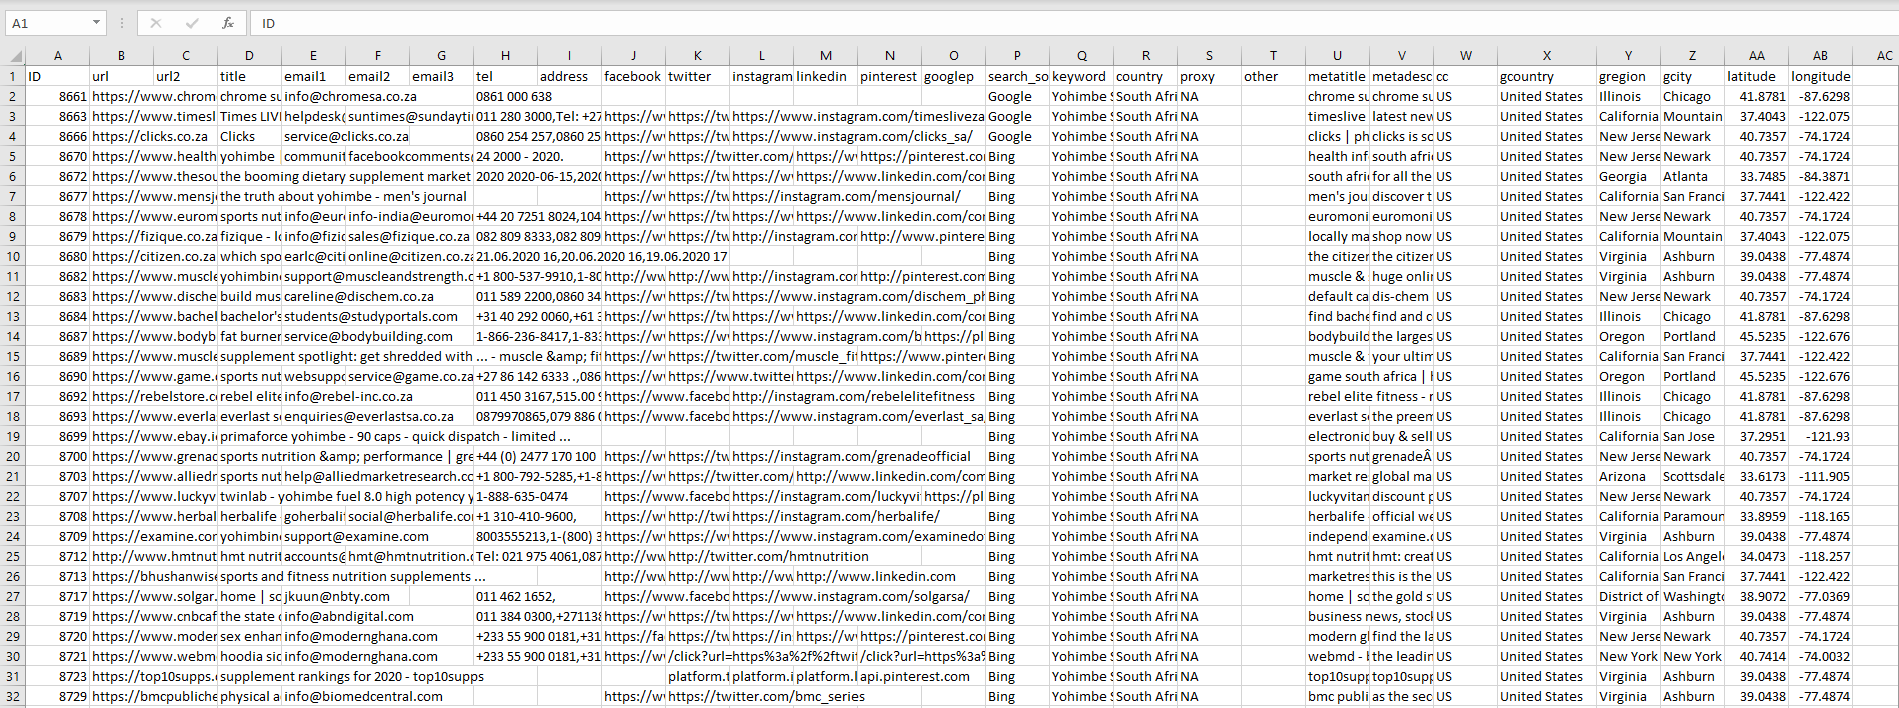Click longitude cell -118.257
The width and height of the screenshot is (1899, 708).
click(x=1821, y=556)
